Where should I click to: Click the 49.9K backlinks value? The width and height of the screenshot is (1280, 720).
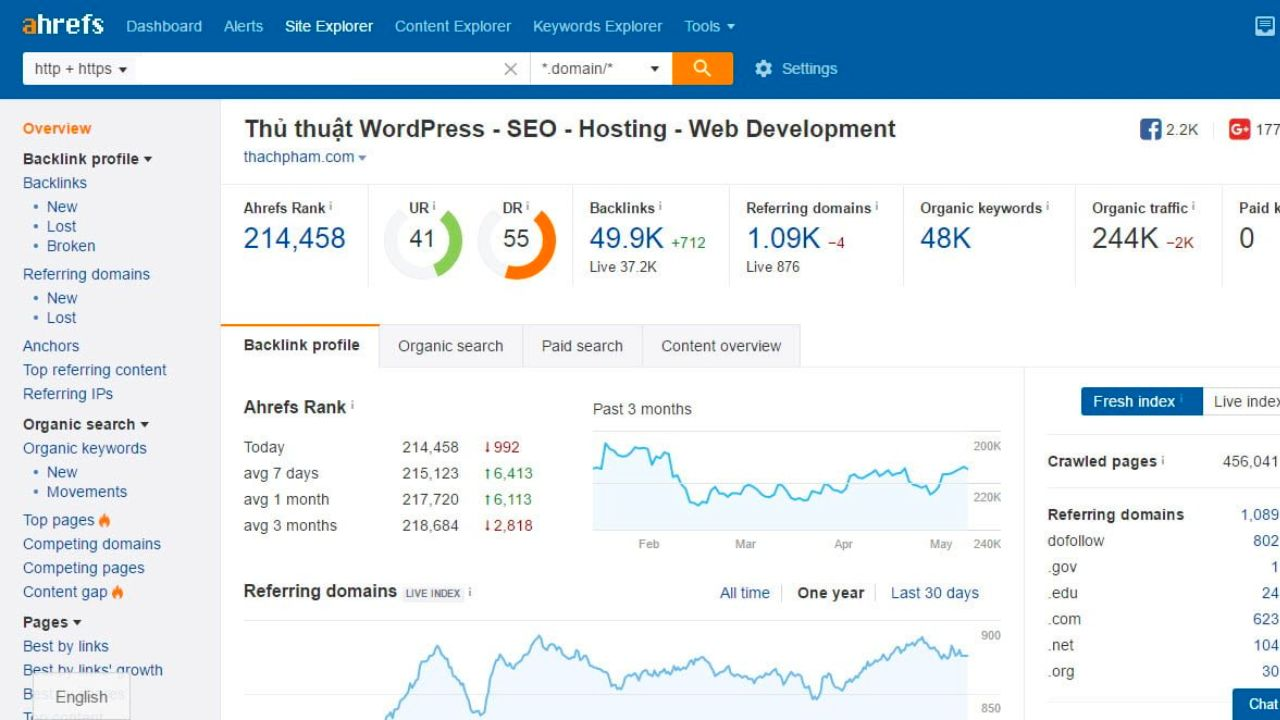(x=627, y=238)
